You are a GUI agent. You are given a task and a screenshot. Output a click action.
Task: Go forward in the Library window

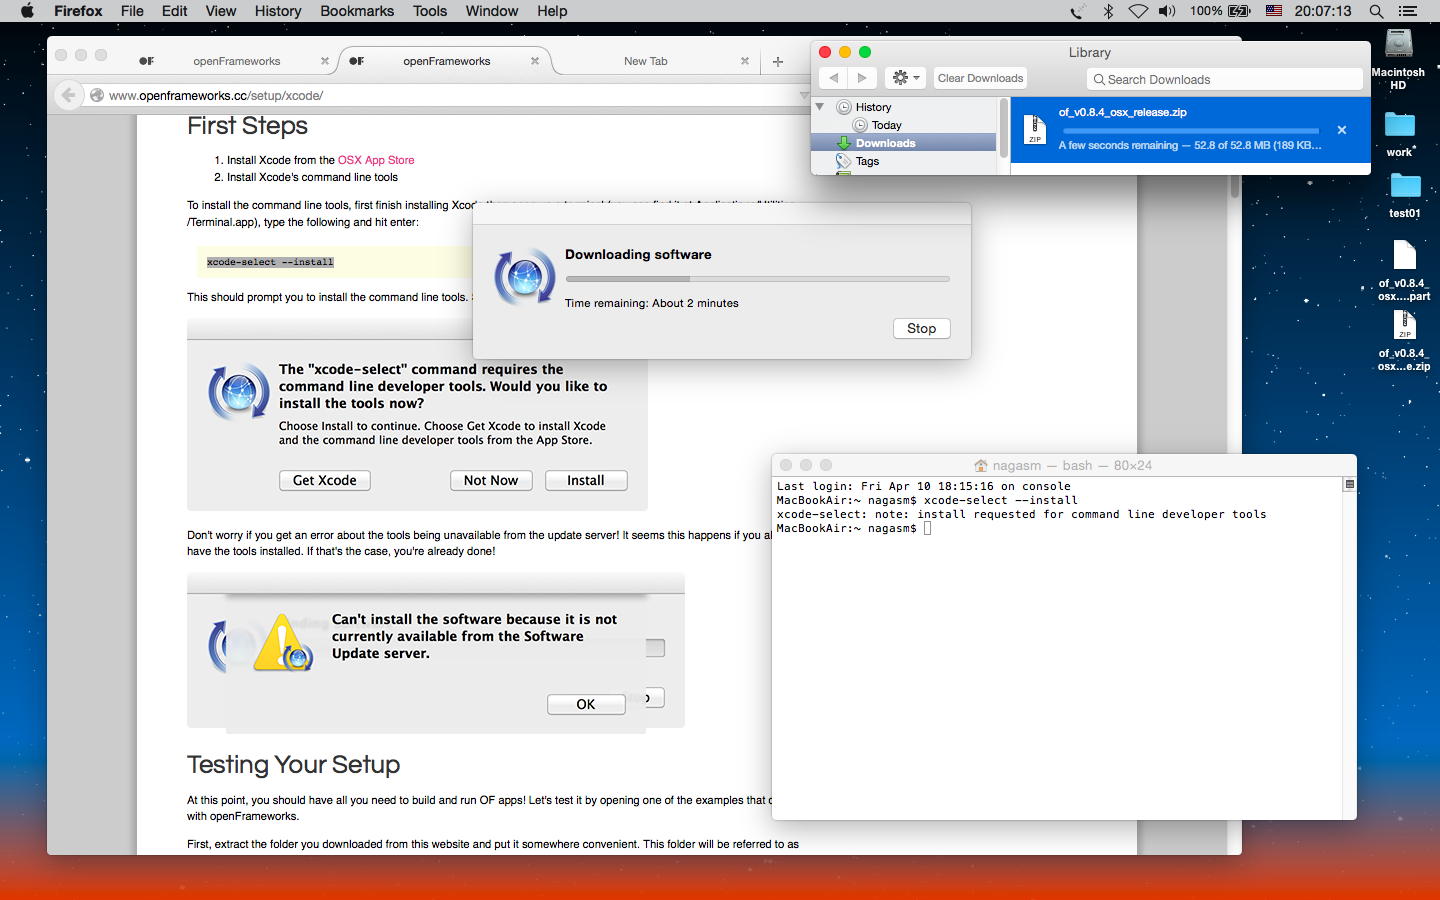click(x=862, y=78)
